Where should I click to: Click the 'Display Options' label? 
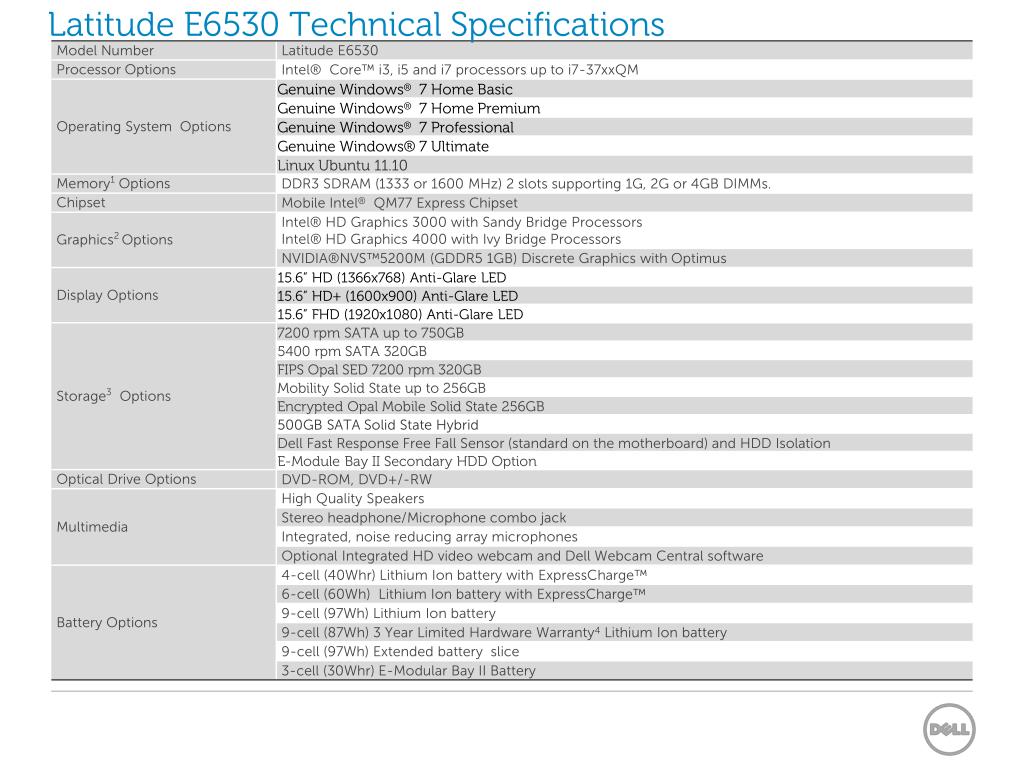107,295
